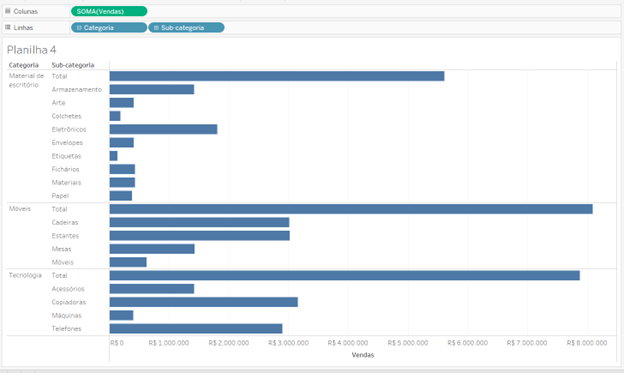The height and width of the screenshot is (376, 630).
Task: Expand the Categoria pill plus icon
Action: point(79,28)
